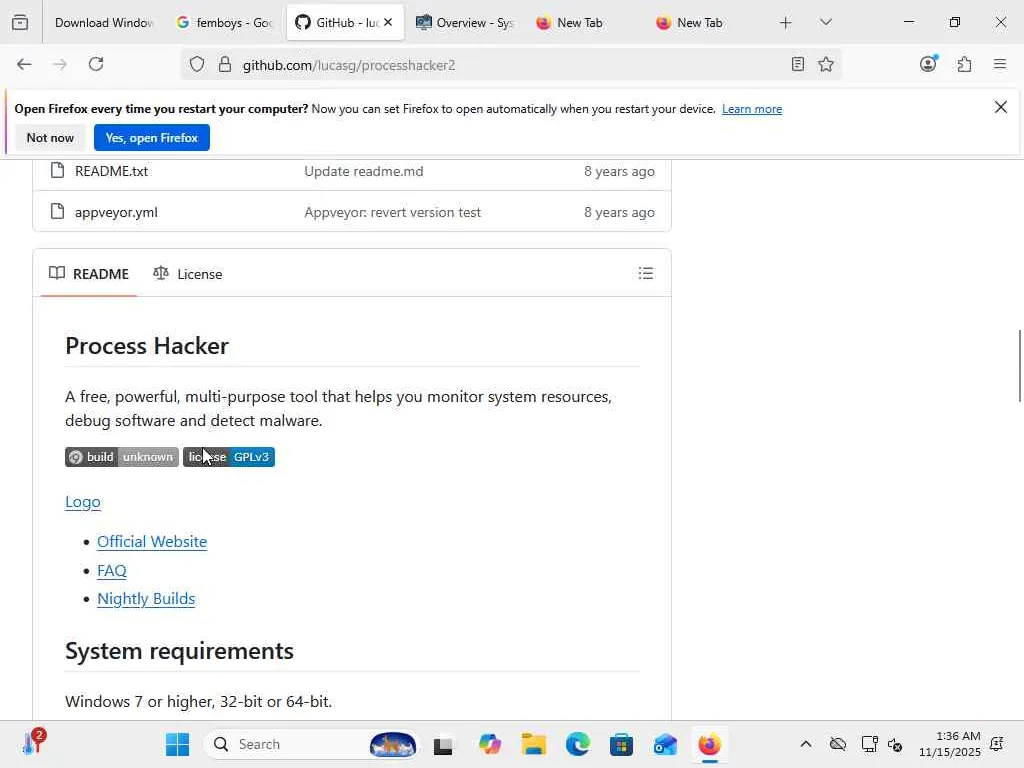The width and height of the screenshot is (1024, 768).
Task: Open the Update readme.md commit message
Action: (364, 171)
